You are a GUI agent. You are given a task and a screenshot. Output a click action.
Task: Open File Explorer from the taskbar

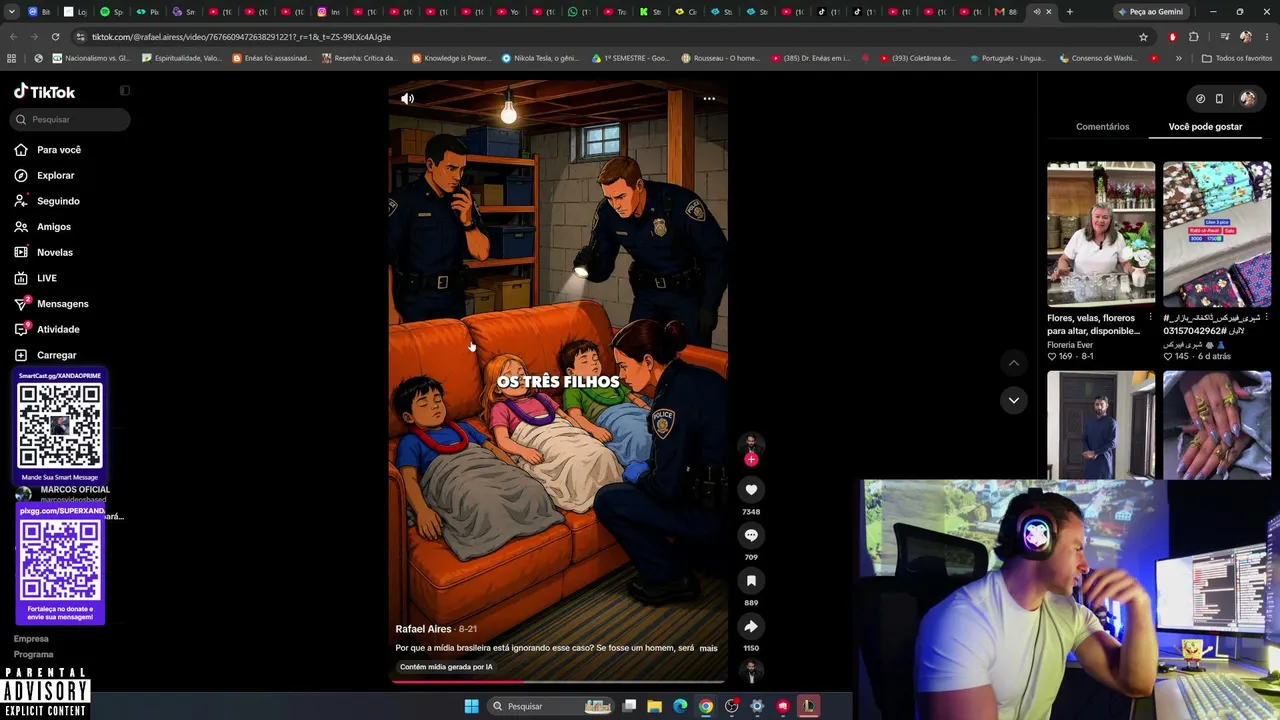[x=655, y=706]
